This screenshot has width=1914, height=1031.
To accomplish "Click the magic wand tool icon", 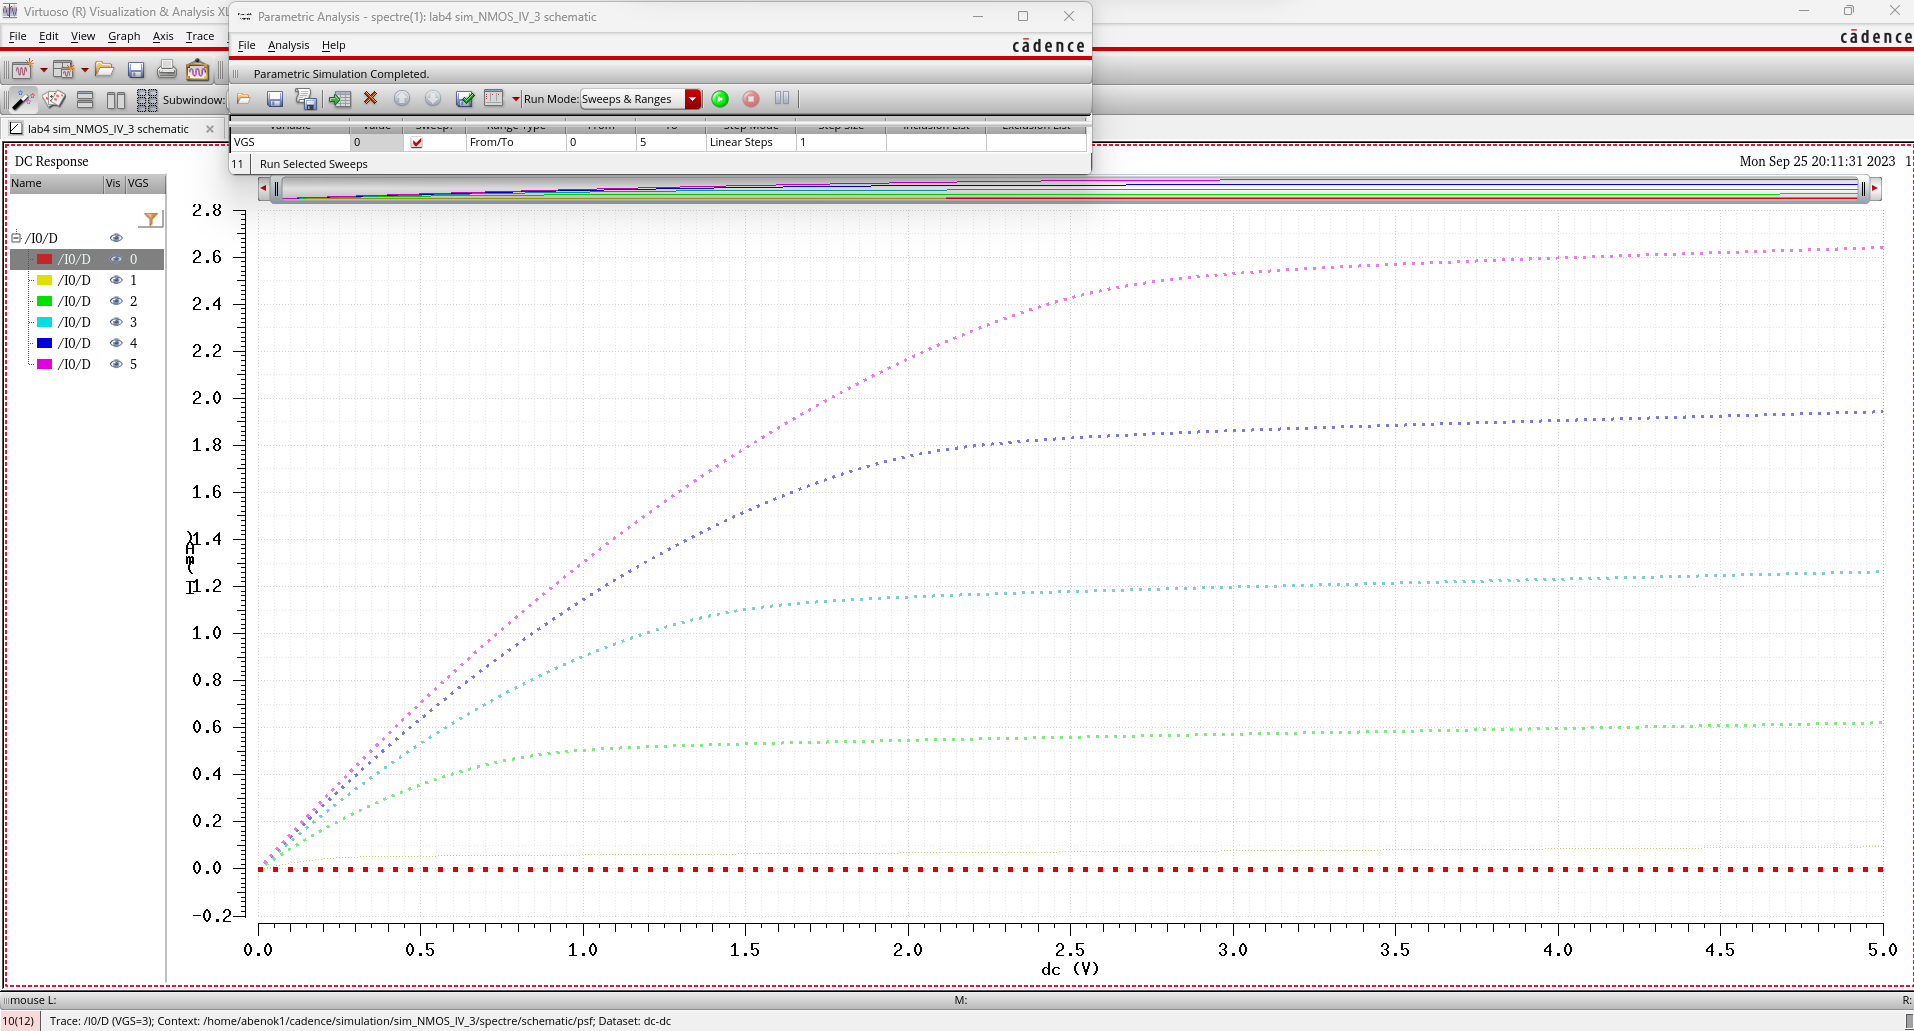I will [22, 100].
